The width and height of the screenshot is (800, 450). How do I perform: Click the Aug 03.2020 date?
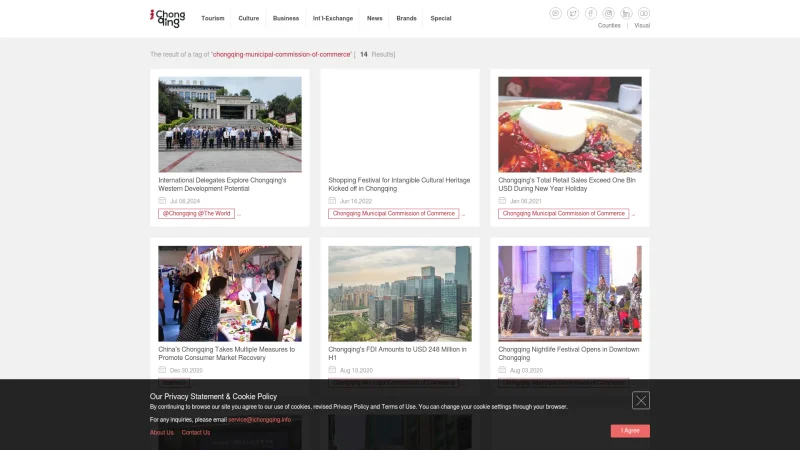[526, 370]
